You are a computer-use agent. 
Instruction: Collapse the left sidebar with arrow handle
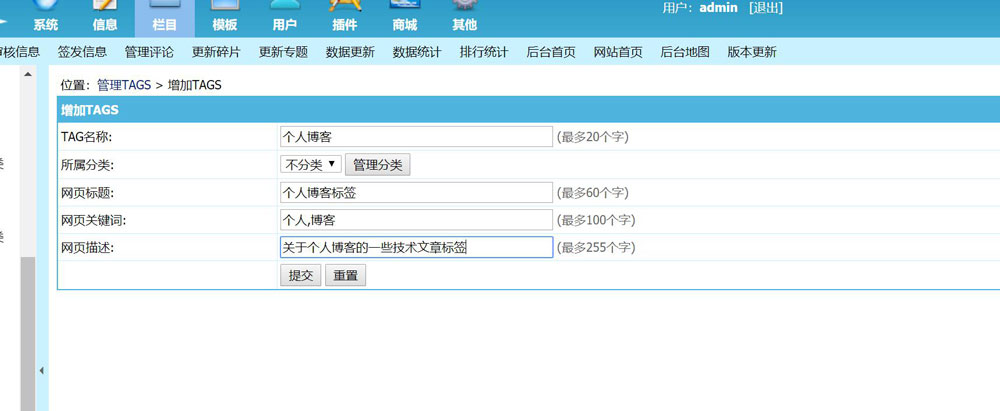coord(42,371)
